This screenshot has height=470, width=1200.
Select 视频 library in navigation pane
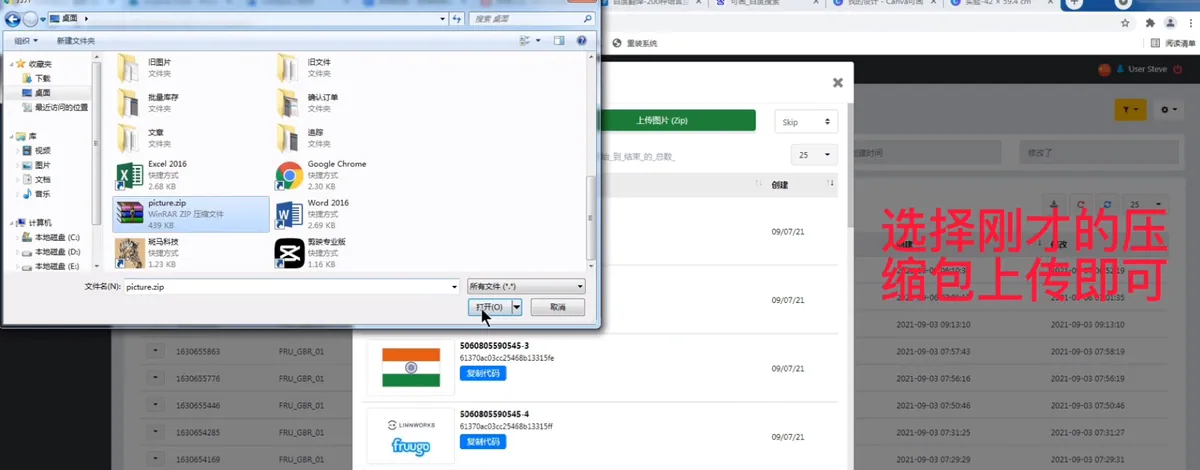36,150
